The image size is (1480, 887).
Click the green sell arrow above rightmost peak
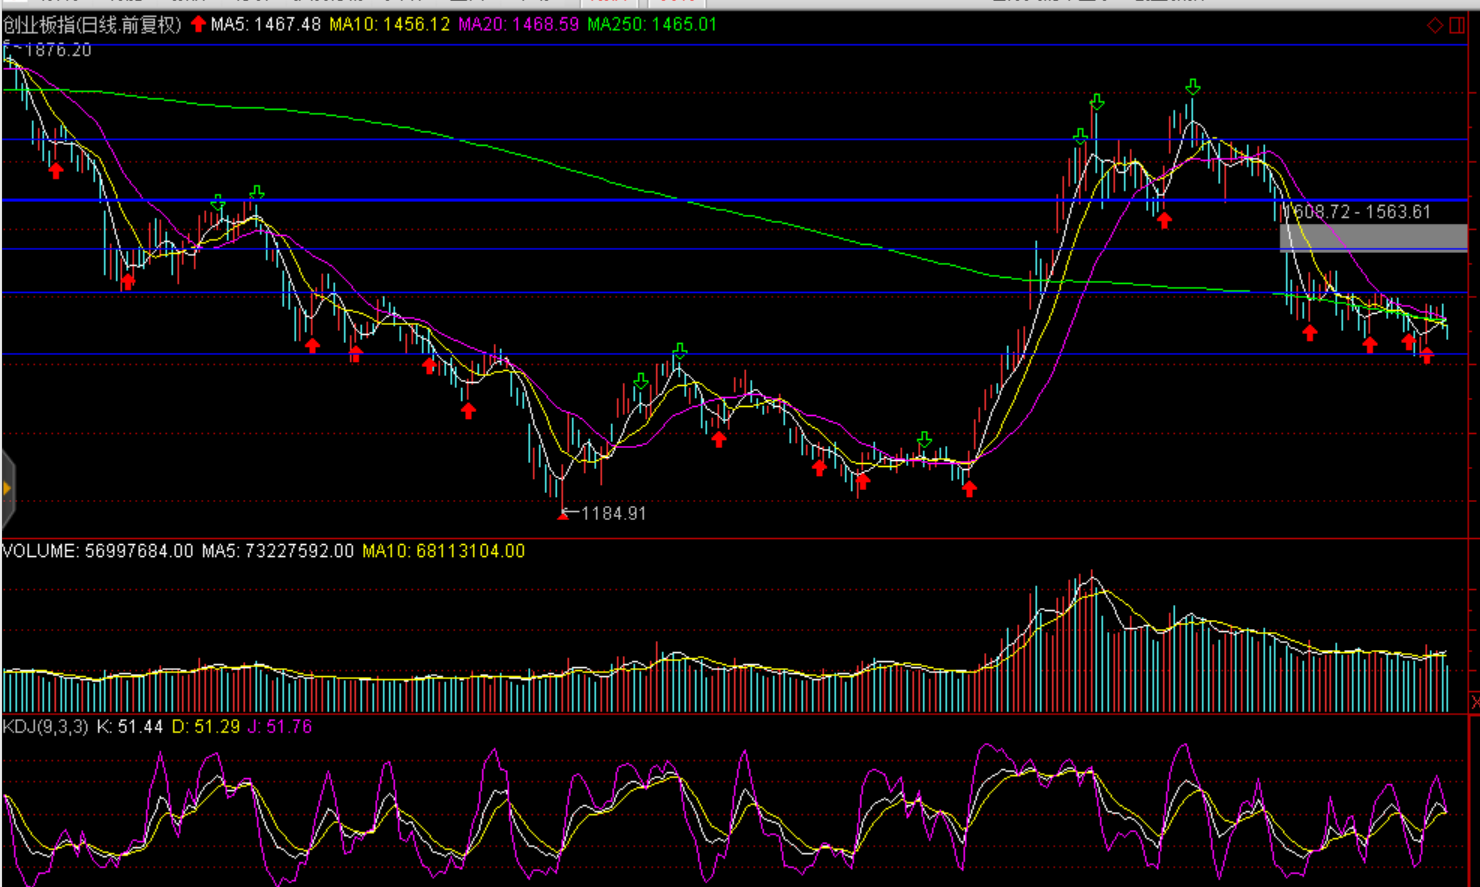pos(1193,87)
